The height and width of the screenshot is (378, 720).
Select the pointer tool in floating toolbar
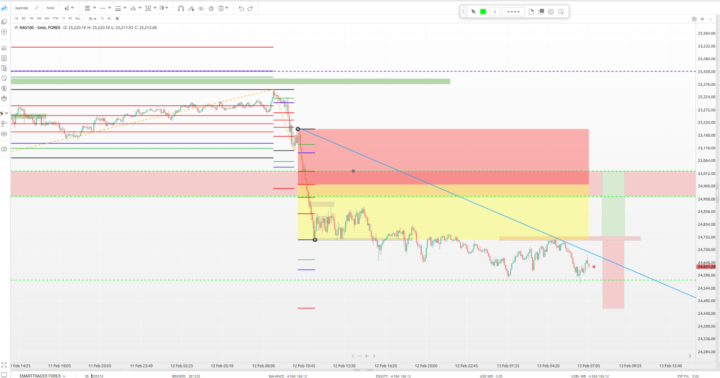tap(473, 11)
